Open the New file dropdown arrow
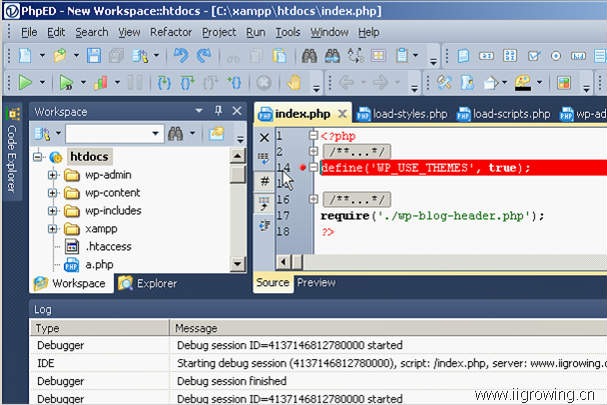This screenshot has width=607, height=405. tap(42, 56)
